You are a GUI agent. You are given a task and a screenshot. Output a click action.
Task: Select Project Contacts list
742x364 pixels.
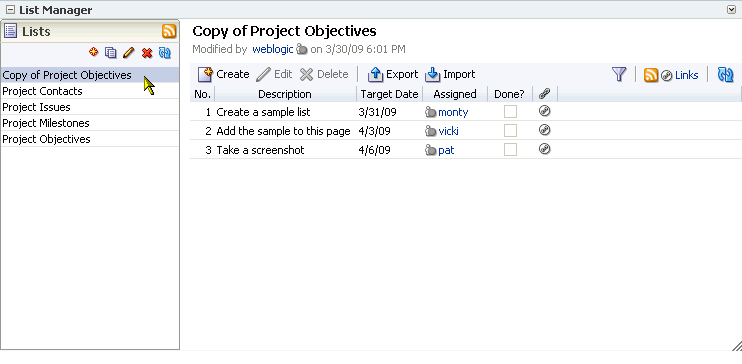(x=90, y=91)
